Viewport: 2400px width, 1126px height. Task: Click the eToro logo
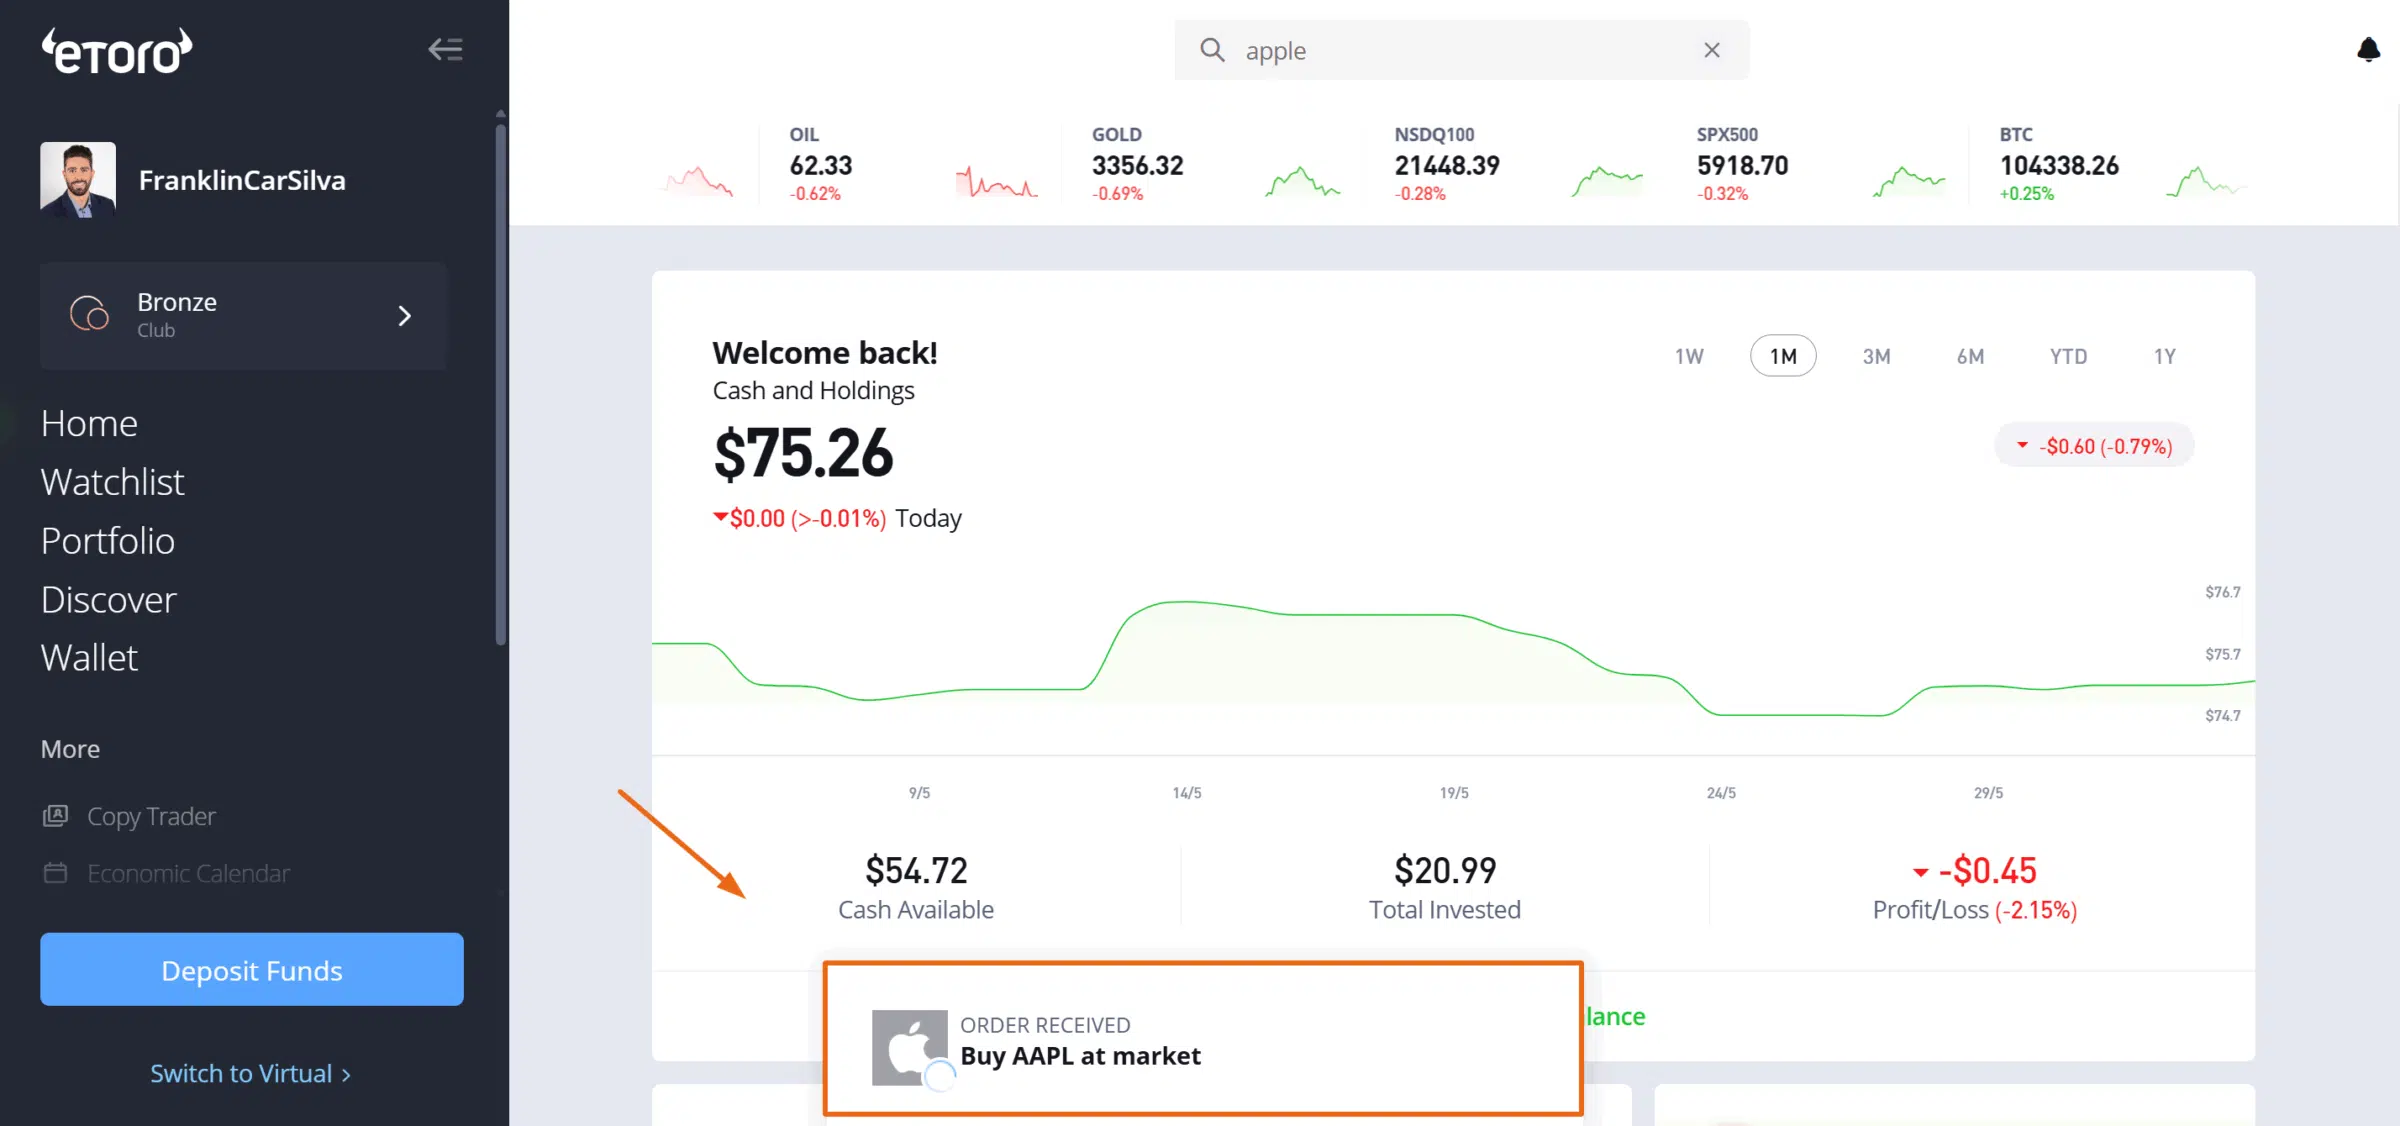coord(117,51)
